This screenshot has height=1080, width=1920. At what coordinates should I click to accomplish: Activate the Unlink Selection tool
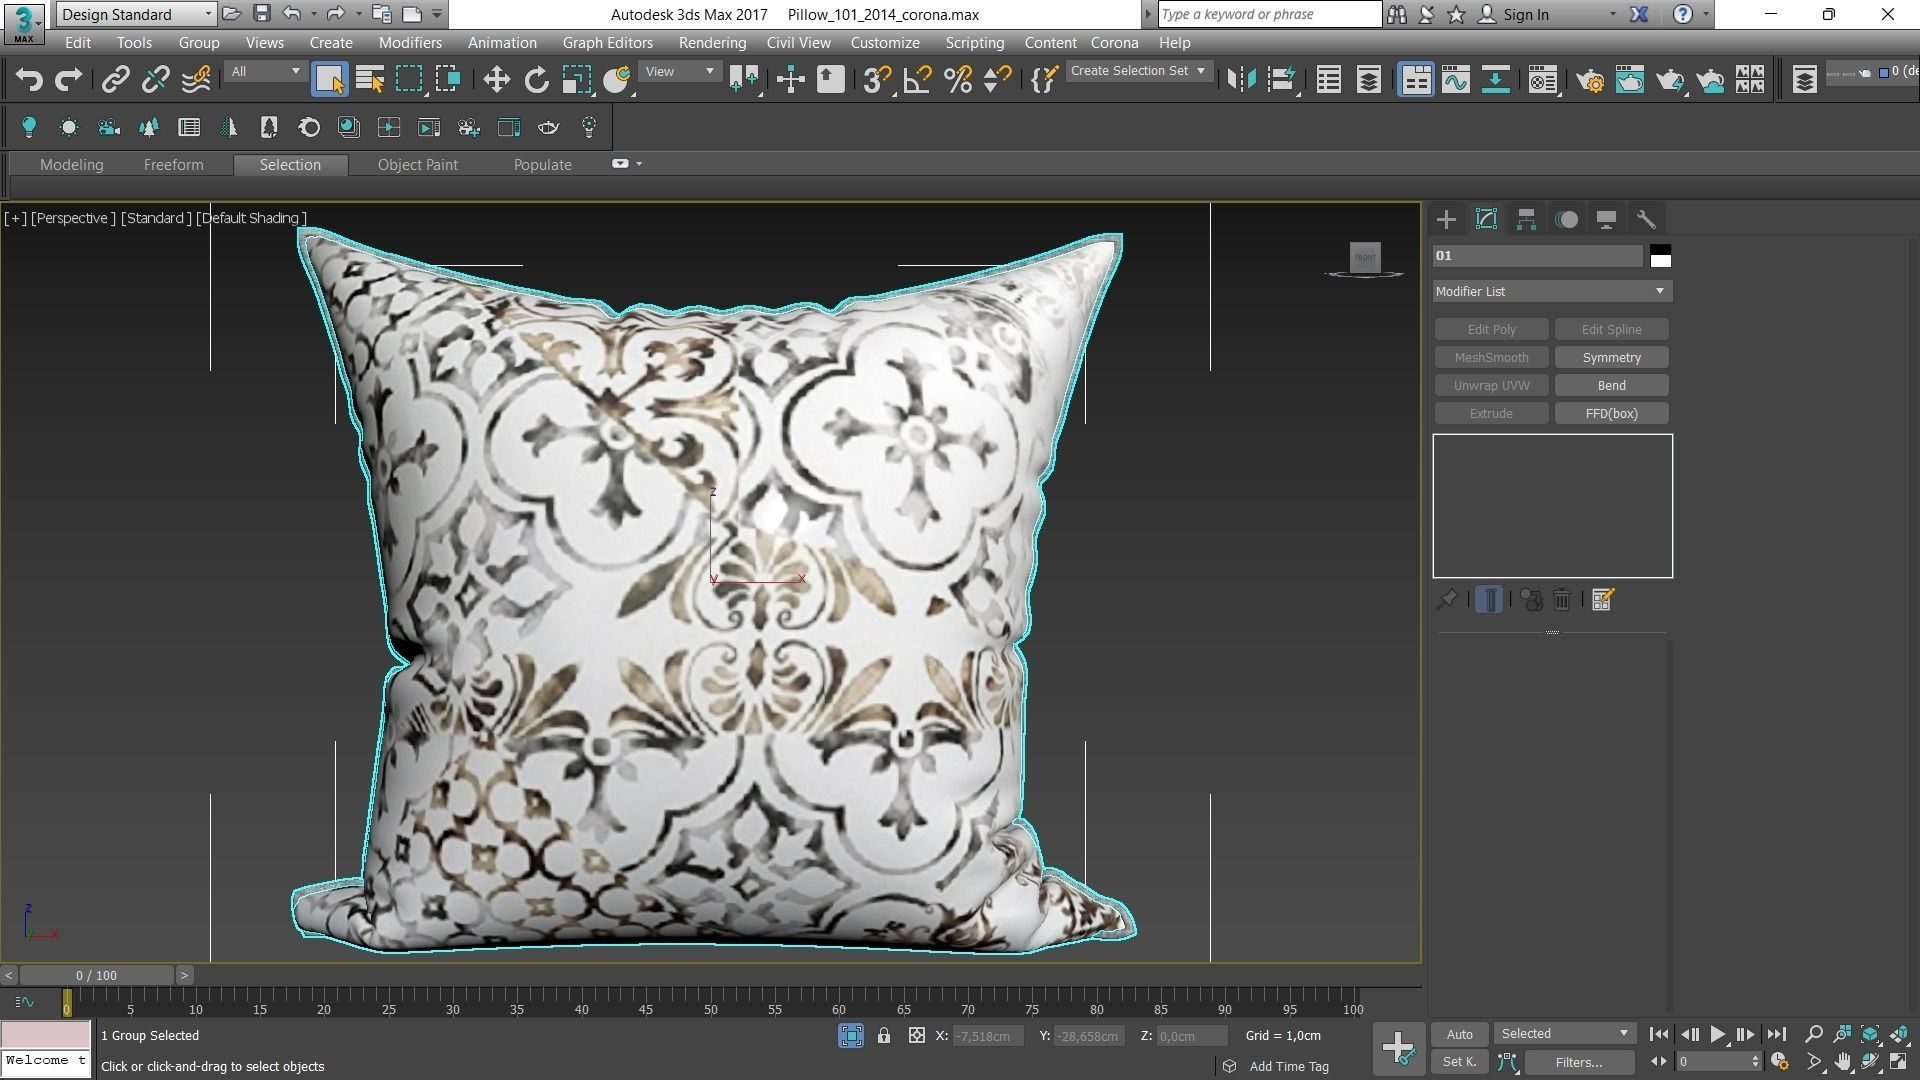click(x=155, y=80)
